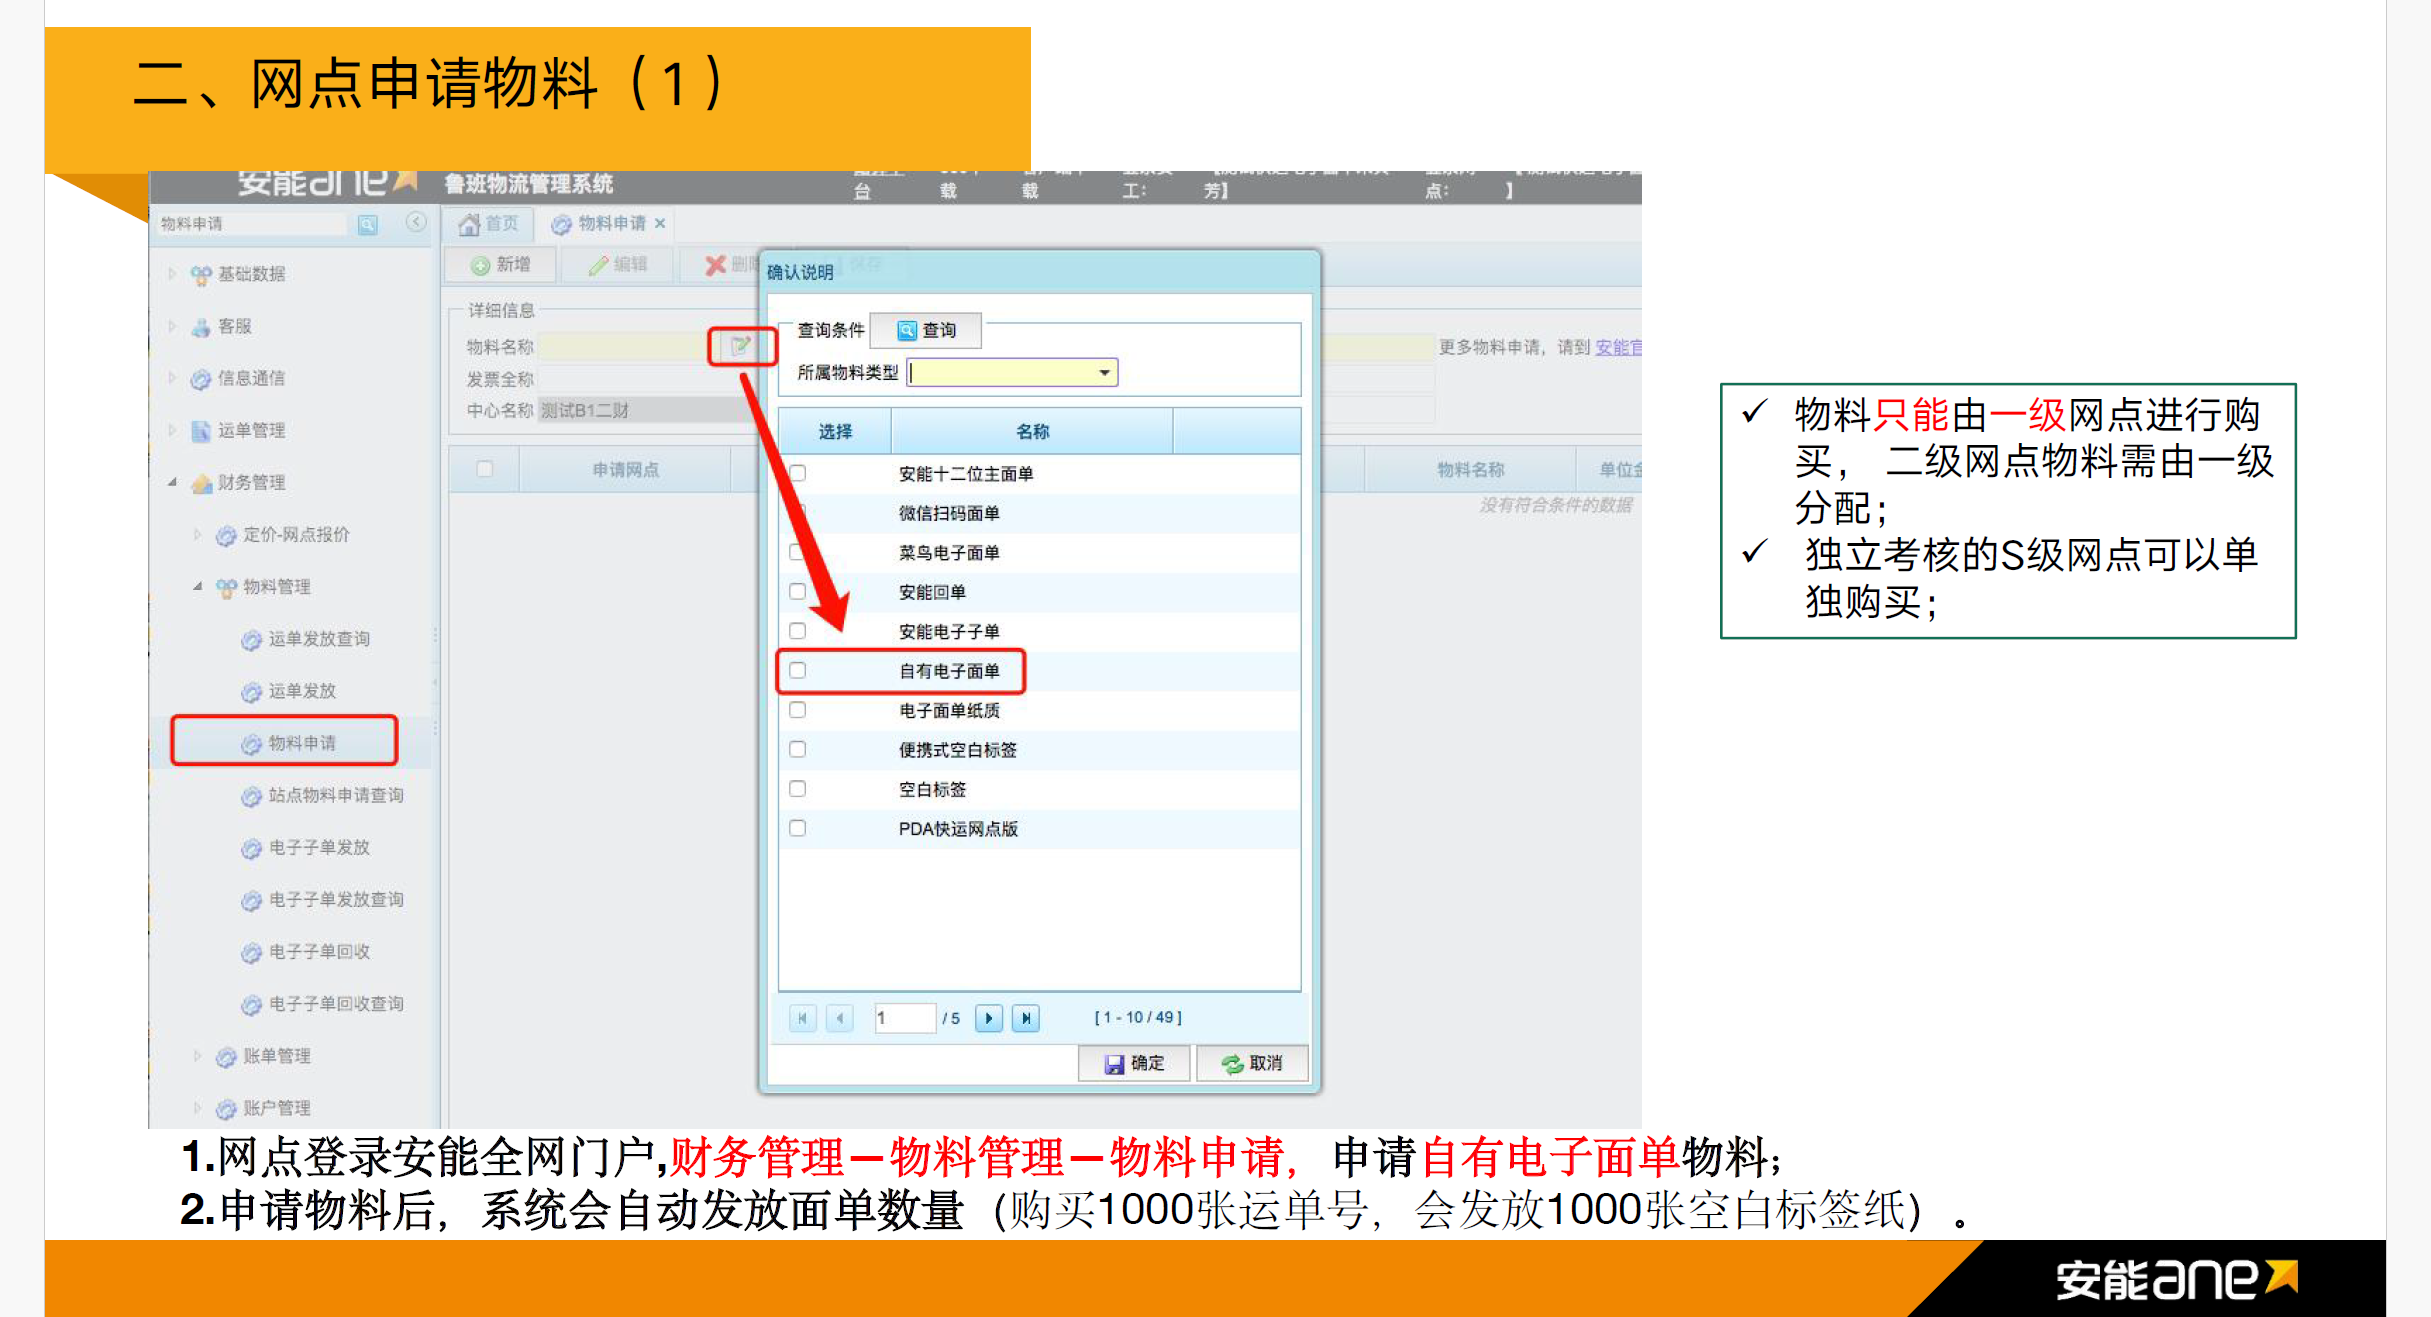Toggle the select-all checkbox in 申请网点 header
Screen dimensions: 2431x1317
(x=485, y=469)
